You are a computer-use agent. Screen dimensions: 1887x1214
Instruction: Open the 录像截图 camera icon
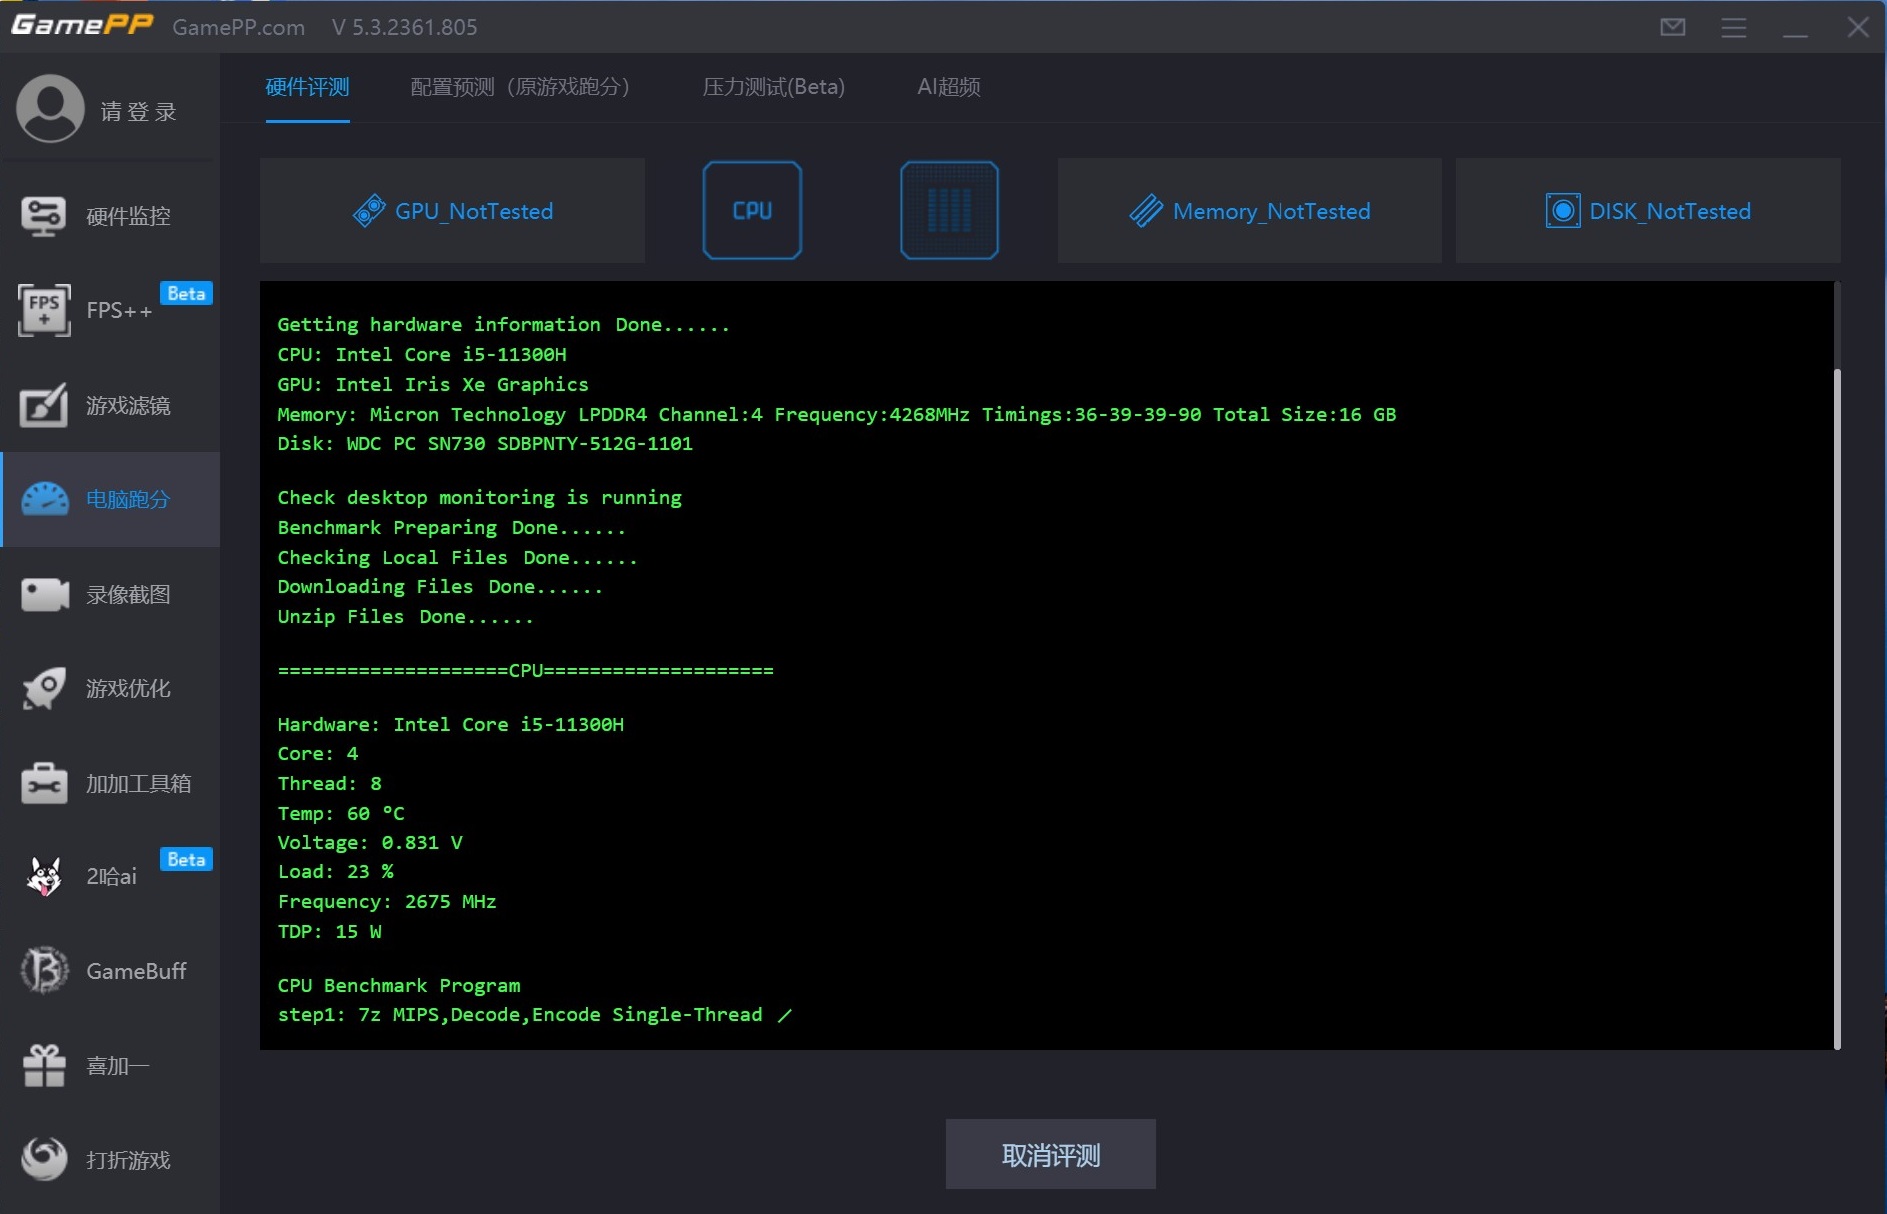(44, 594)
